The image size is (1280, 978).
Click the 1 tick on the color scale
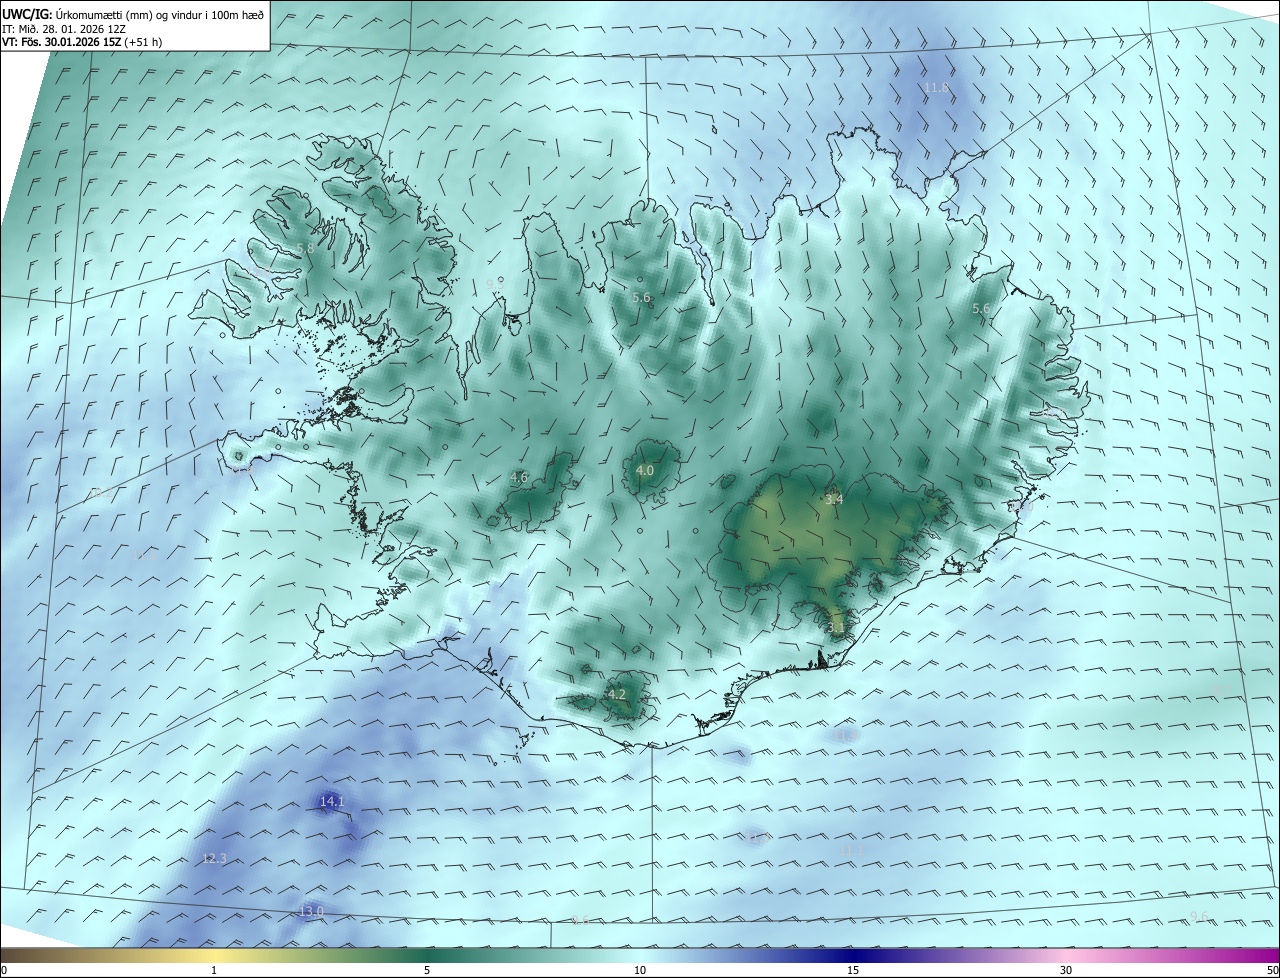coord(214,970)
